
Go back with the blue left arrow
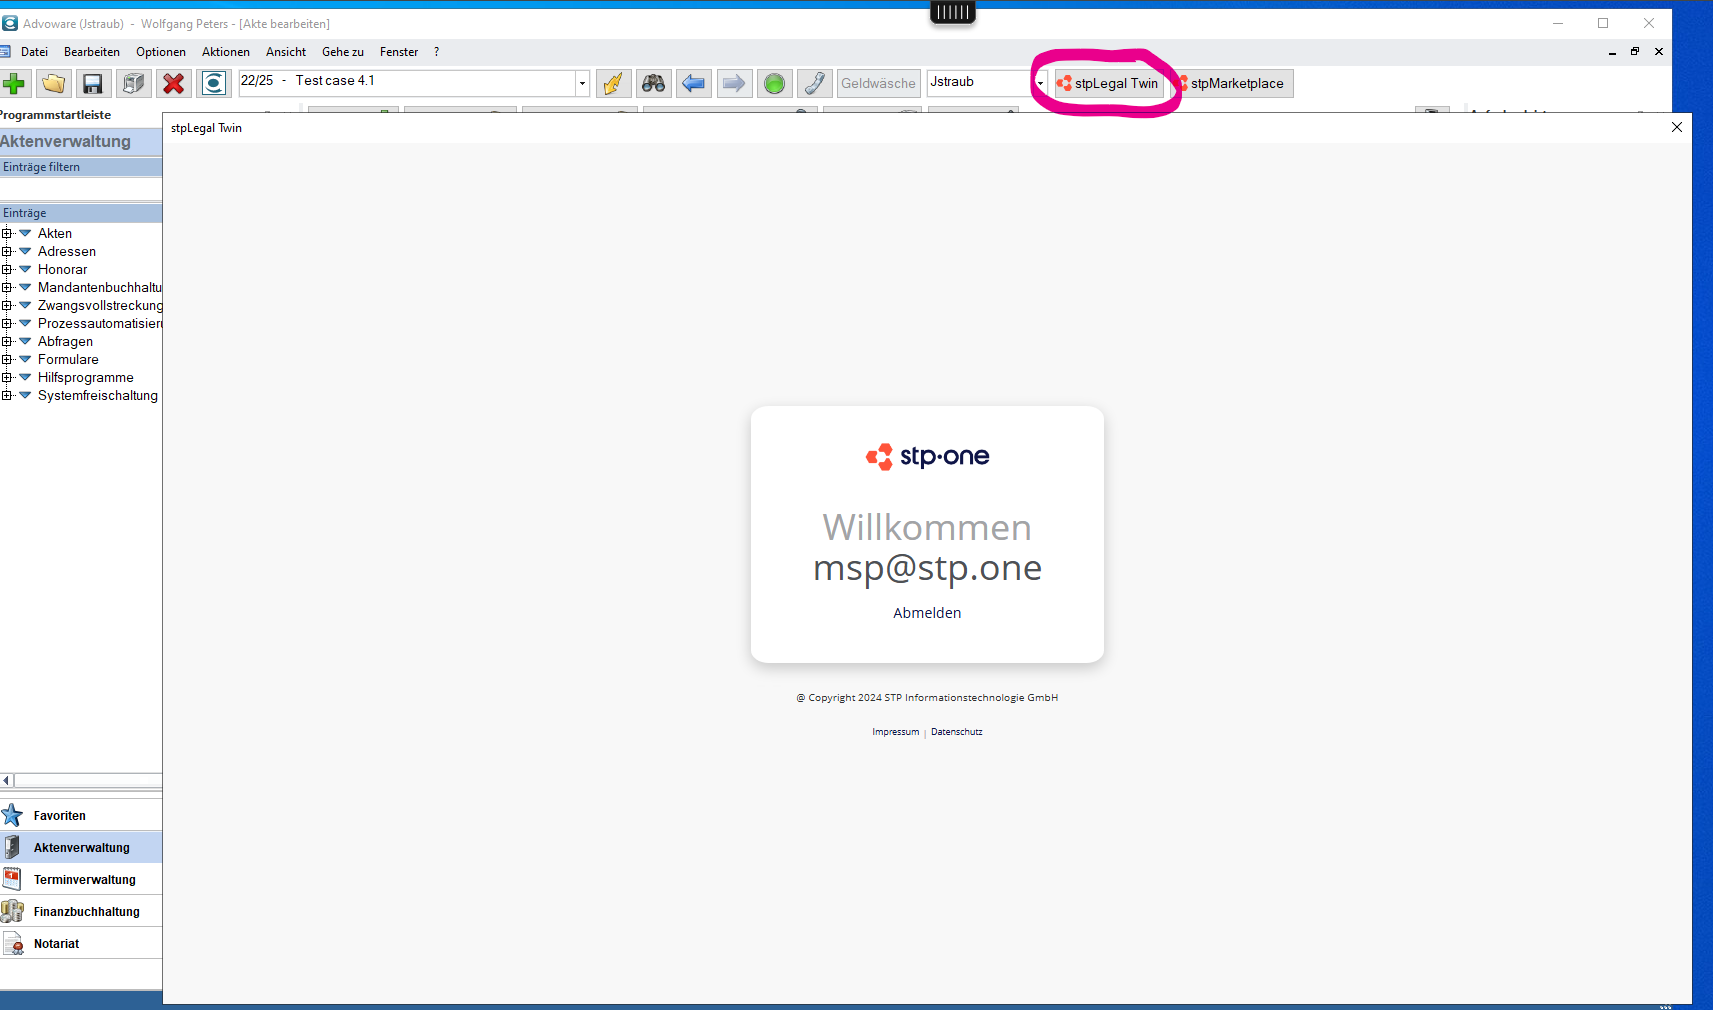click(x=693, y=84)
